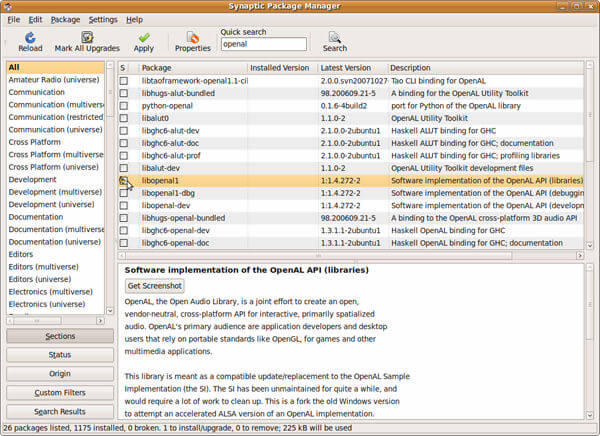
Task: Click the Reload toolbar icon
Action: tap(30, 38)
